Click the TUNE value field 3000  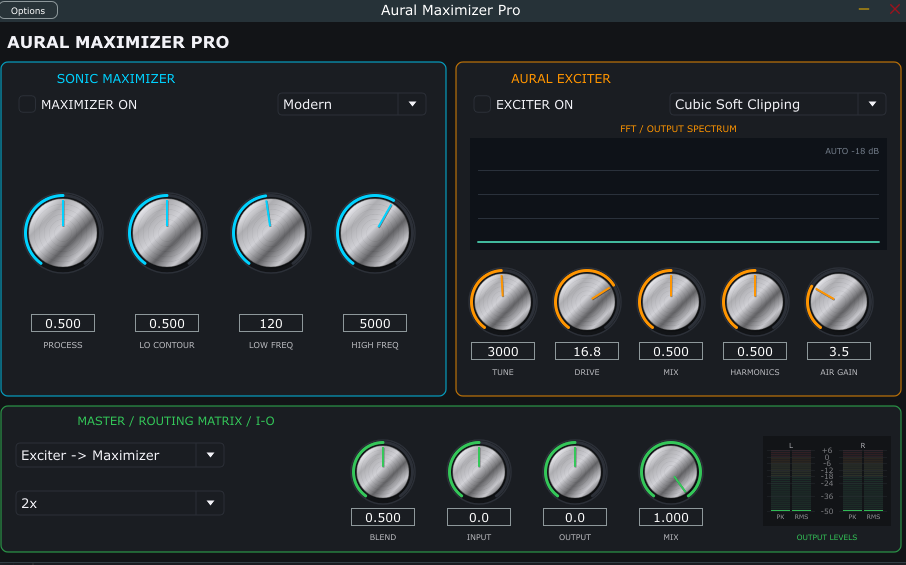click(x=503, y=351)
